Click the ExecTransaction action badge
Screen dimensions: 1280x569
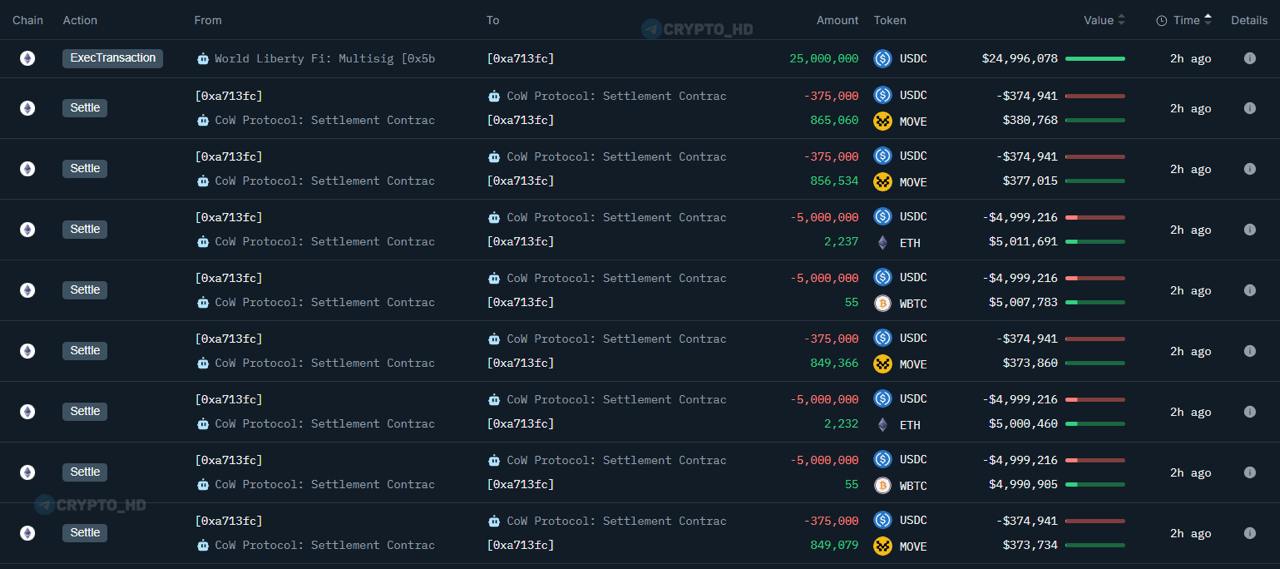pyautogui.click(x=113, y=58)
